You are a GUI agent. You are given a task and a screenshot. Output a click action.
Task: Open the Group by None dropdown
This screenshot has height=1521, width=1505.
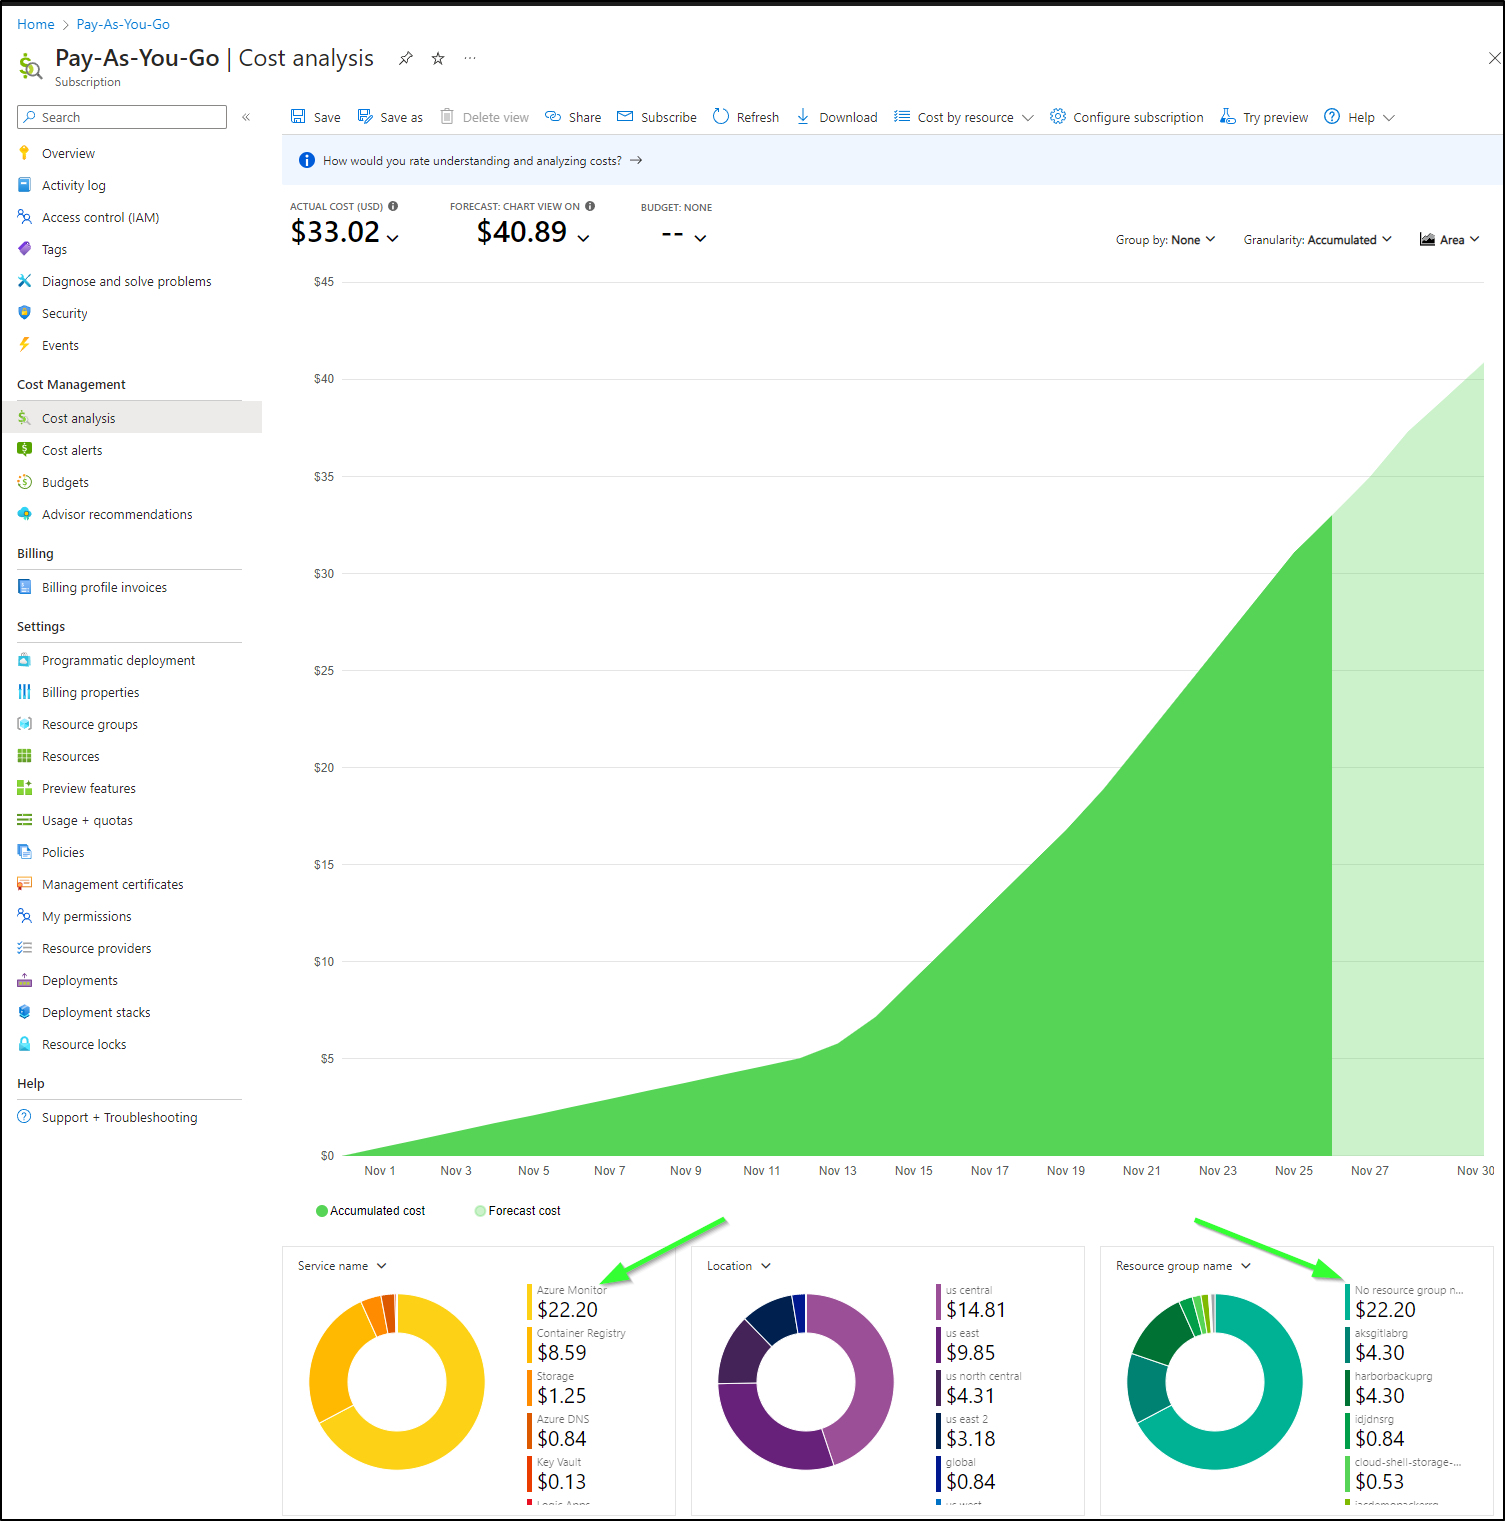1166,240
